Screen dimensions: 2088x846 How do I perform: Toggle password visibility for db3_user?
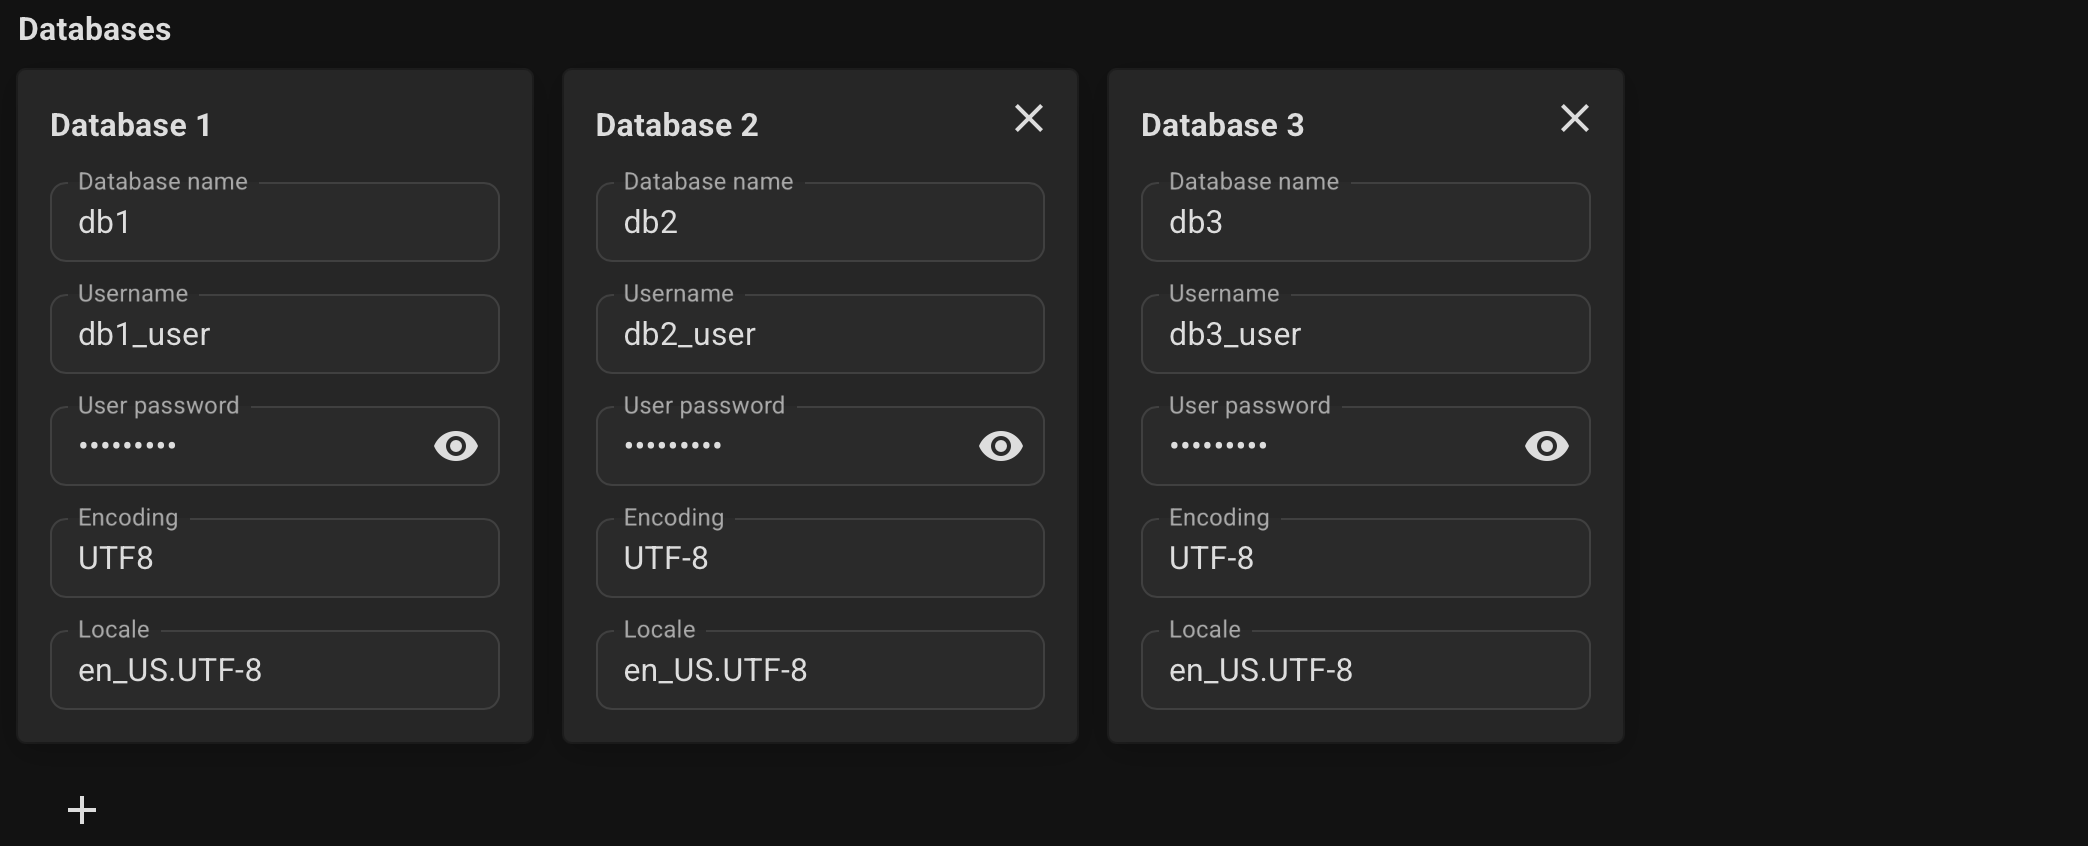[1547, 446]
